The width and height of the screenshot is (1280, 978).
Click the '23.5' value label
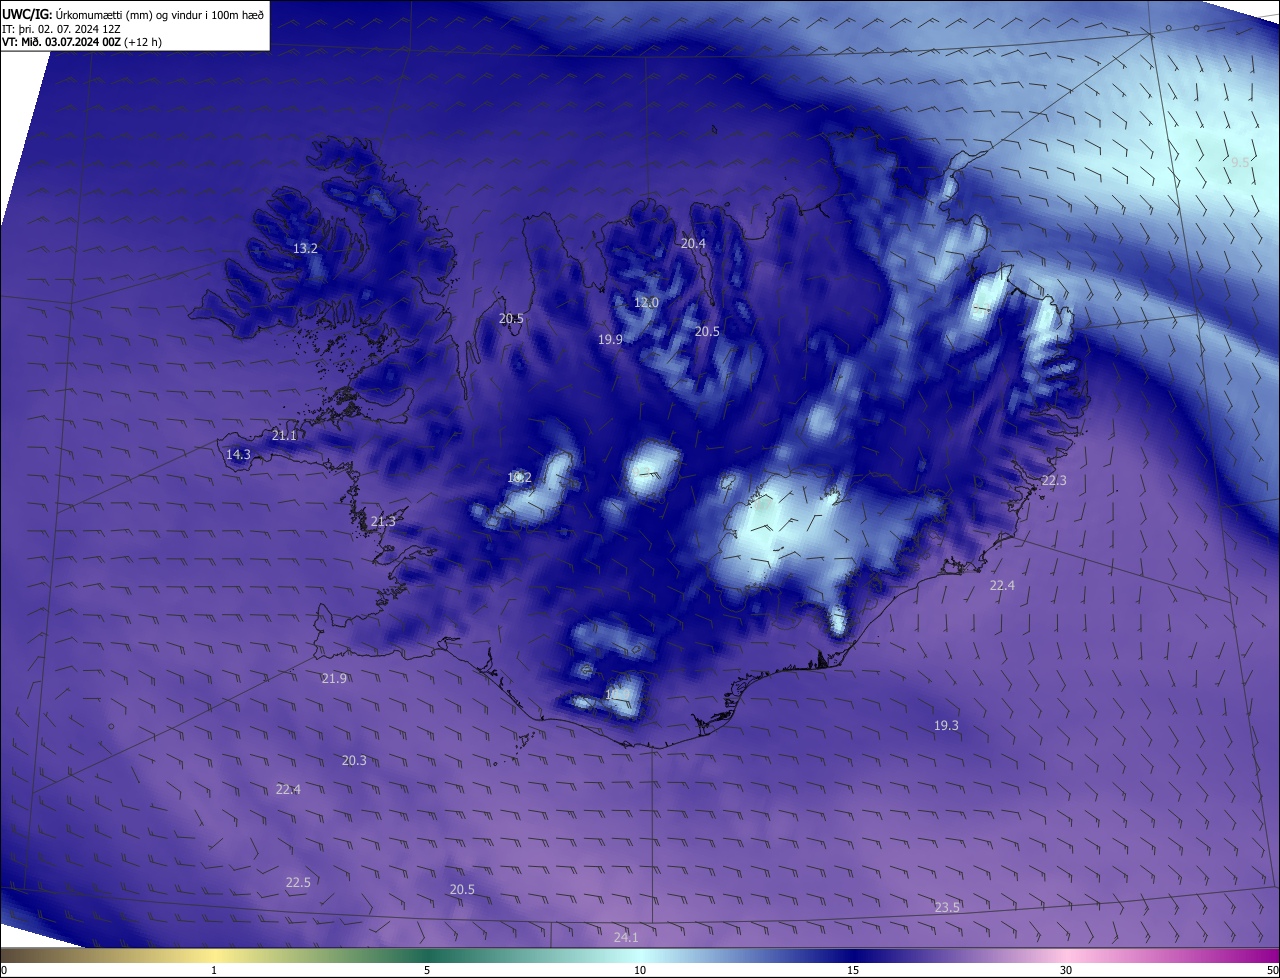coord(947,907)
